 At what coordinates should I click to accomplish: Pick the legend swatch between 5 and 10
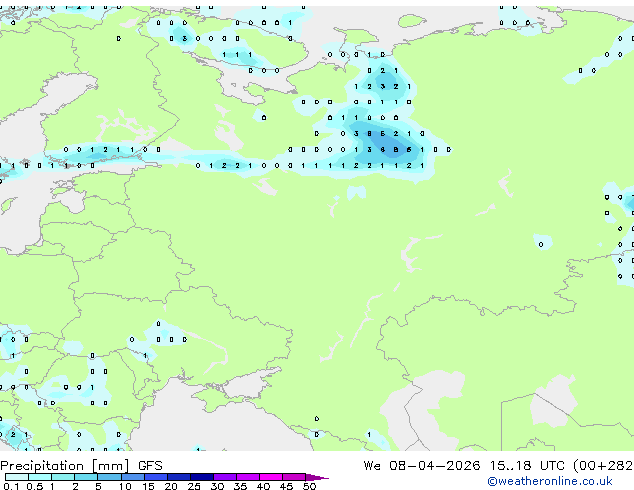(110, 477)
